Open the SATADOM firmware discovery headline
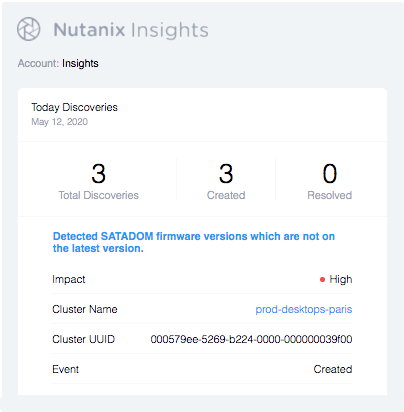Screen dimensions: 404x412 [194, 242]
